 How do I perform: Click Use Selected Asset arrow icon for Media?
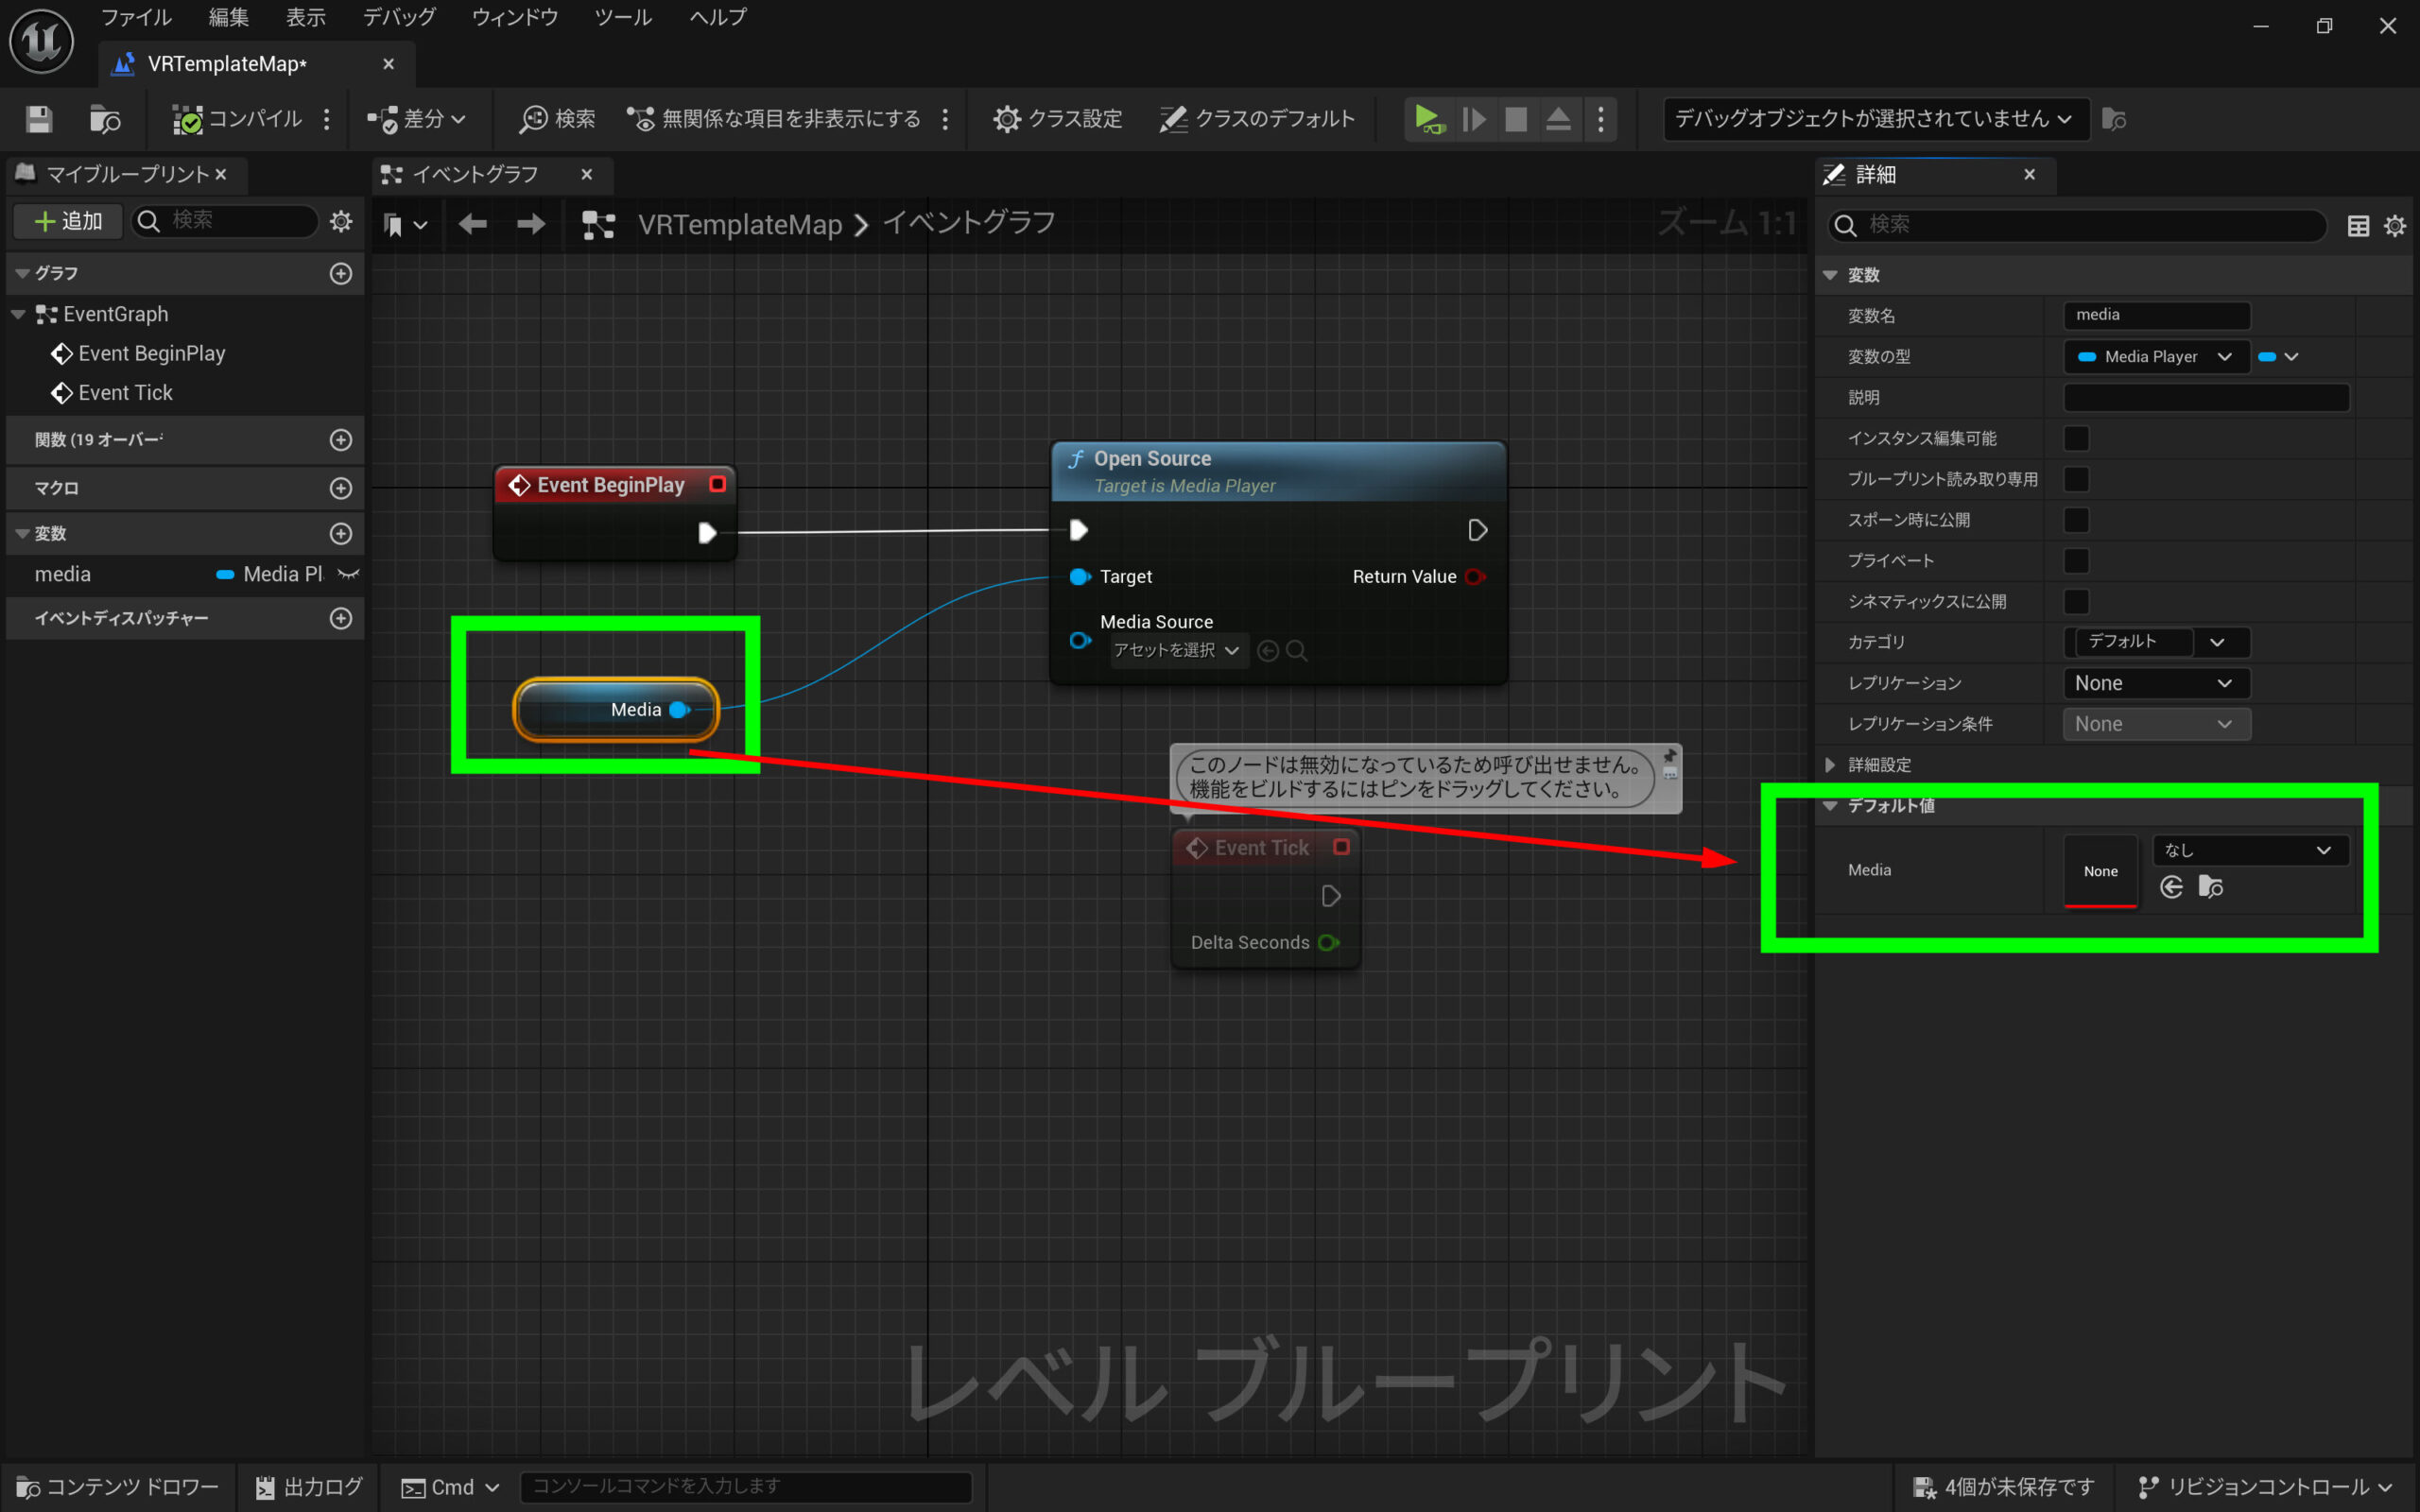click(x=2170, y=887)
